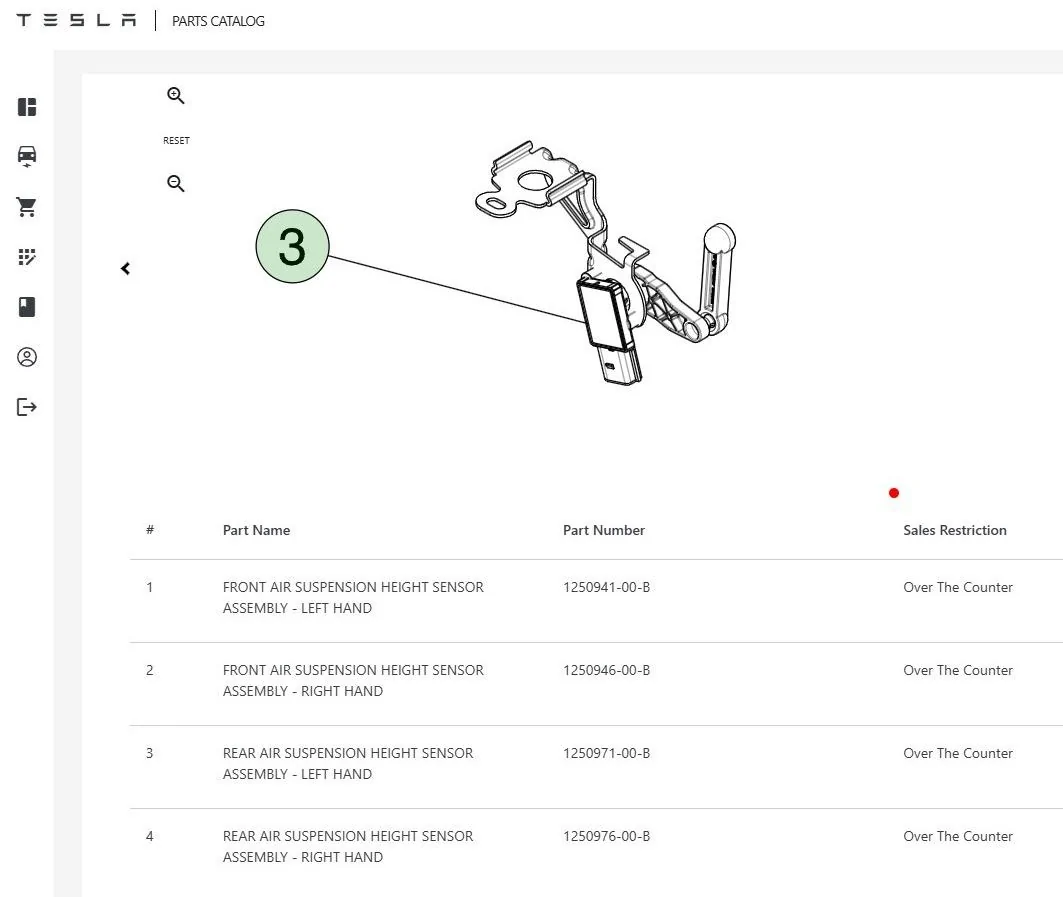The width and height of the screenshot is (1063, 897).
Task: Open the user account profile icon
Action: click(27, 357)
